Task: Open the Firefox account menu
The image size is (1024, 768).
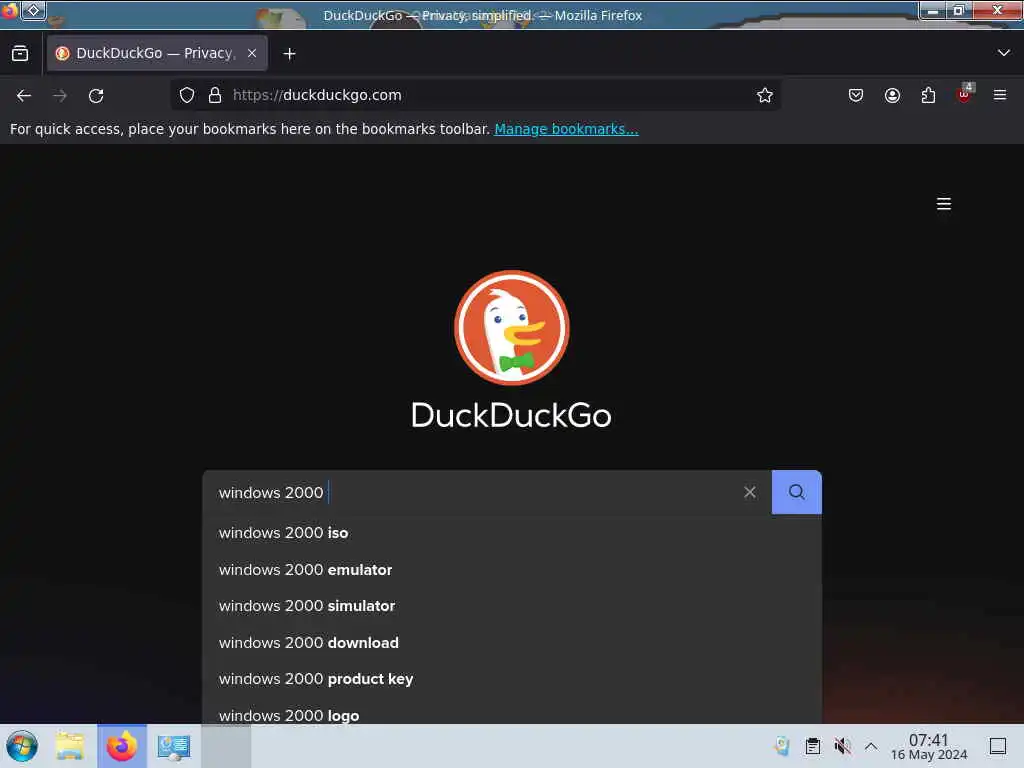Action: coord(892,95)
